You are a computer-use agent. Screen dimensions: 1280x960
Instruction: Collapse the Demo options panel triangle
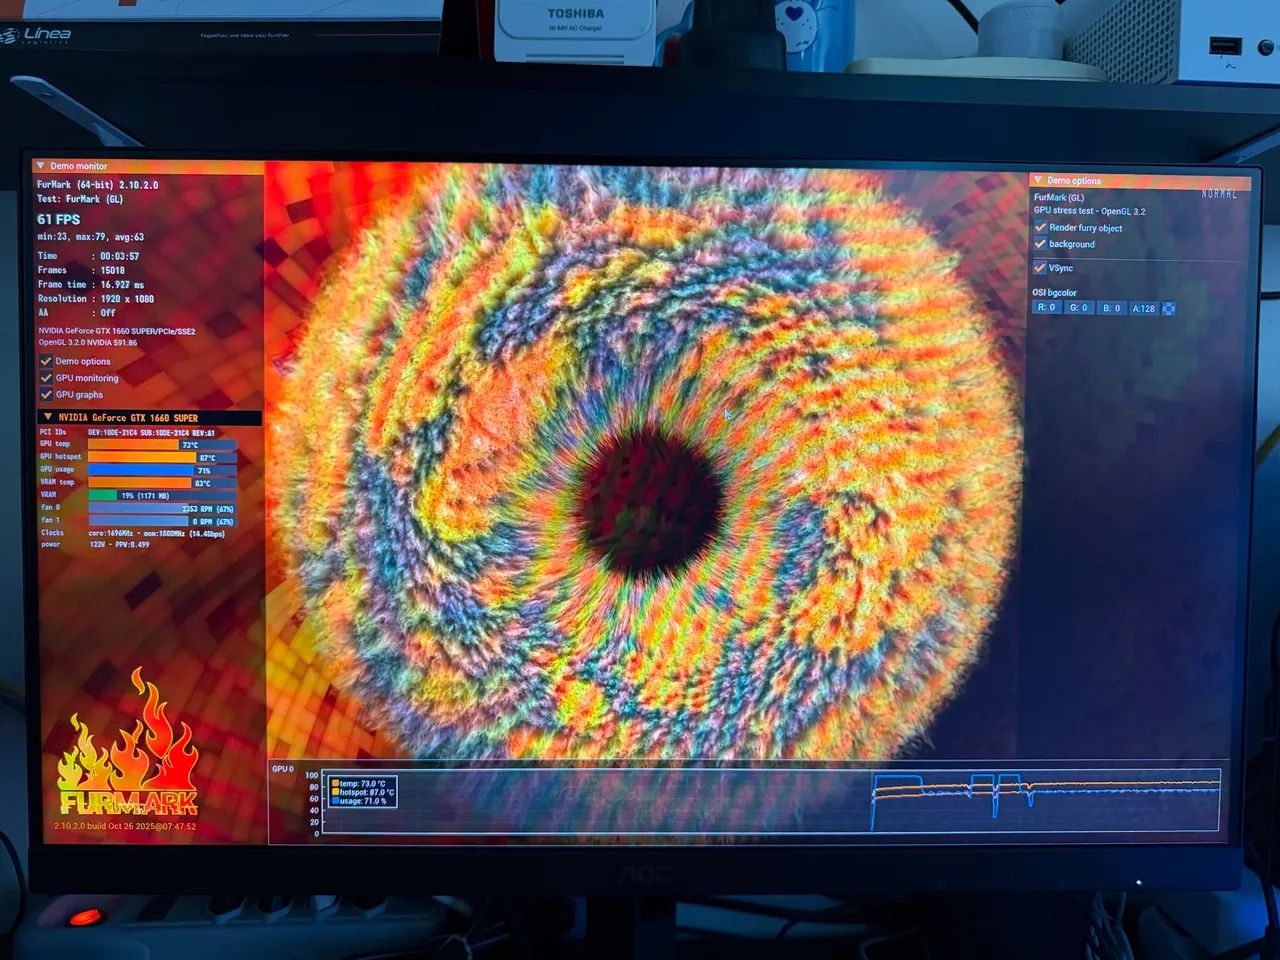tap(1038, 180)
